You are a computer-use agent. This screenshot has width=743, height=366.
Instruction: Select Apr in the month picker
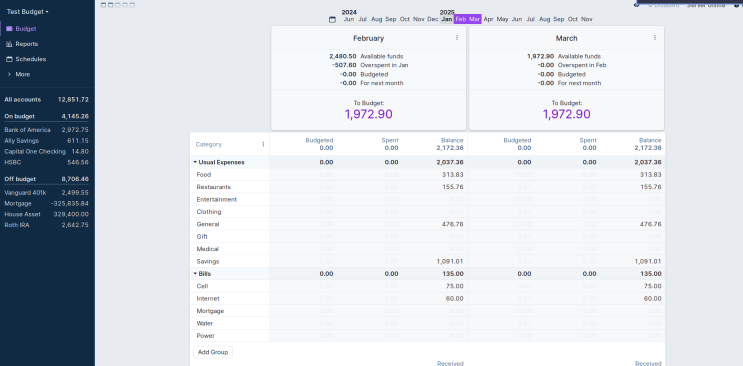tap(489, 19)
